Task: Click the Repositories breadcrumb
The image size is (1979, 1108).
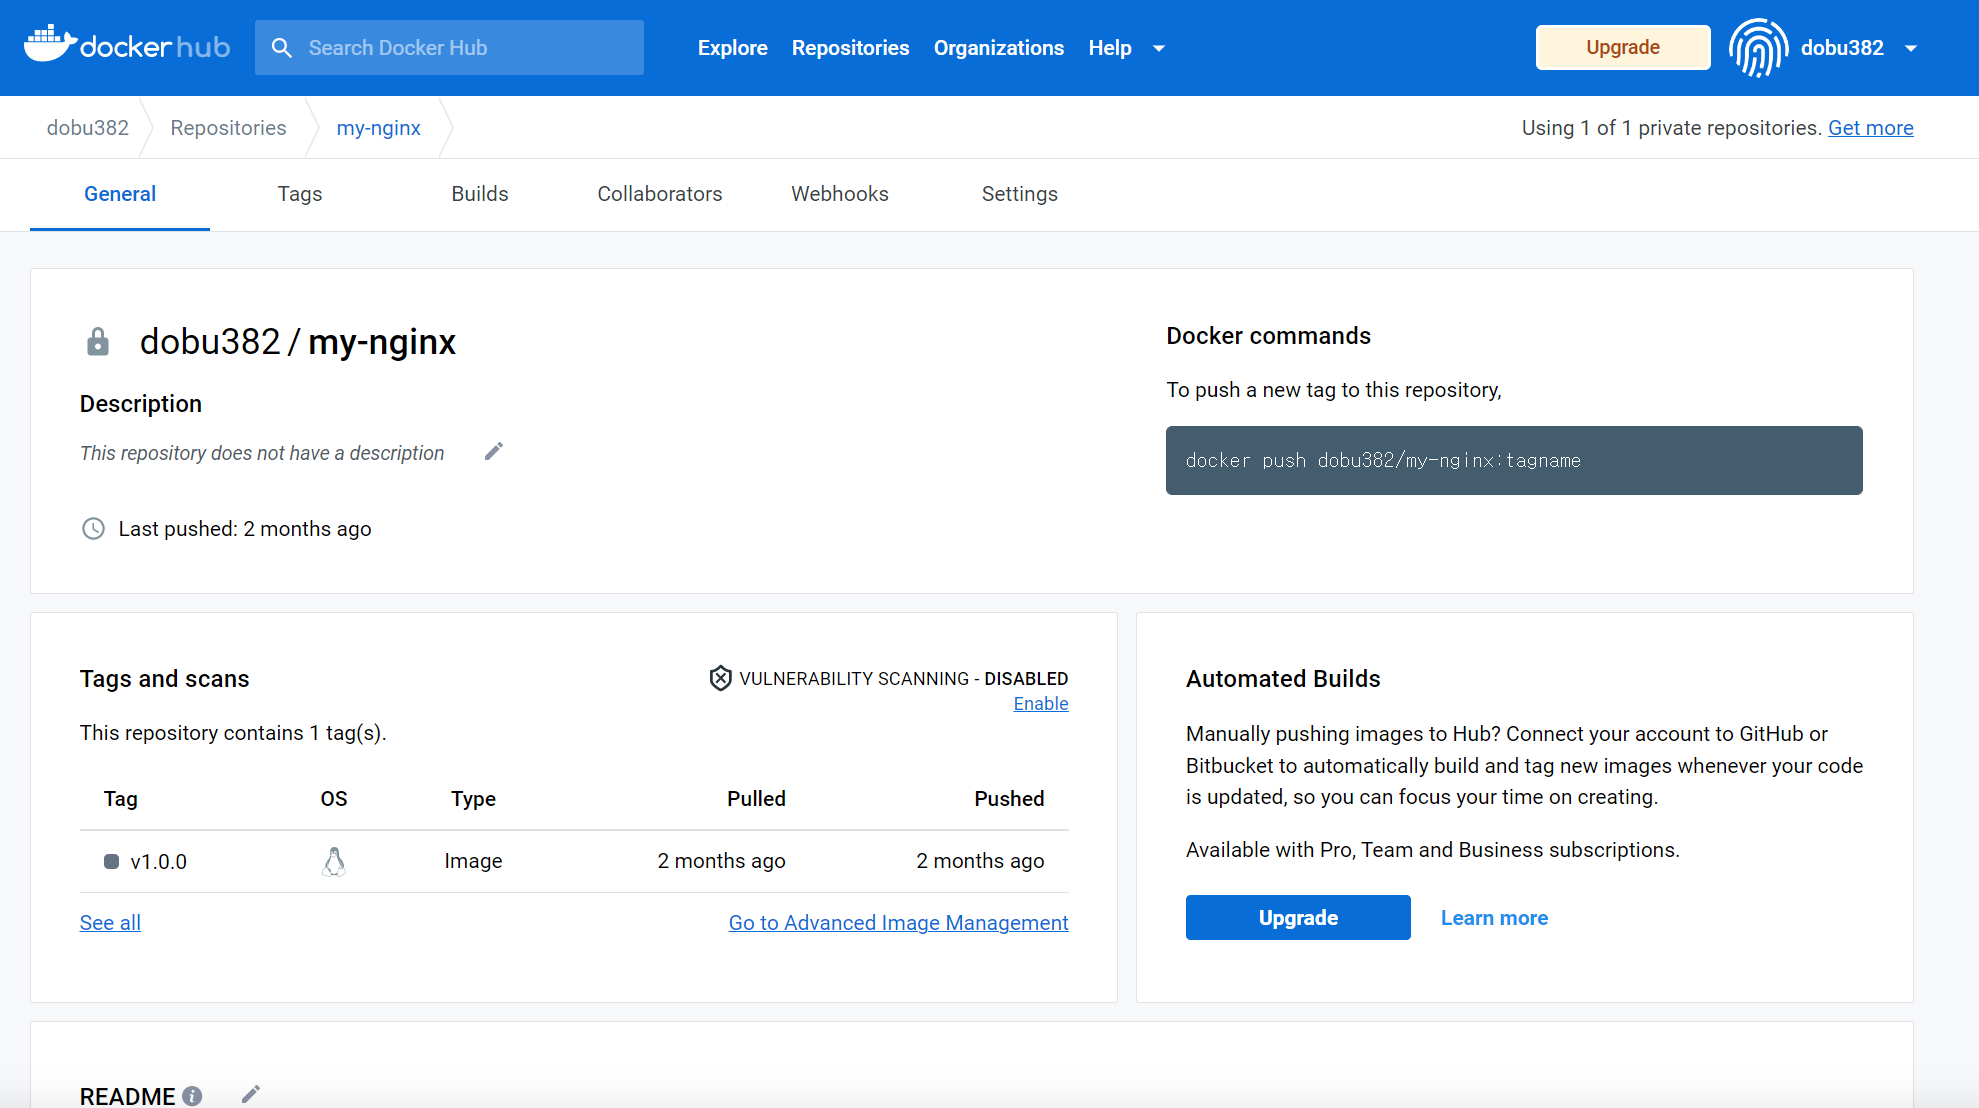Action: (228, 128)
